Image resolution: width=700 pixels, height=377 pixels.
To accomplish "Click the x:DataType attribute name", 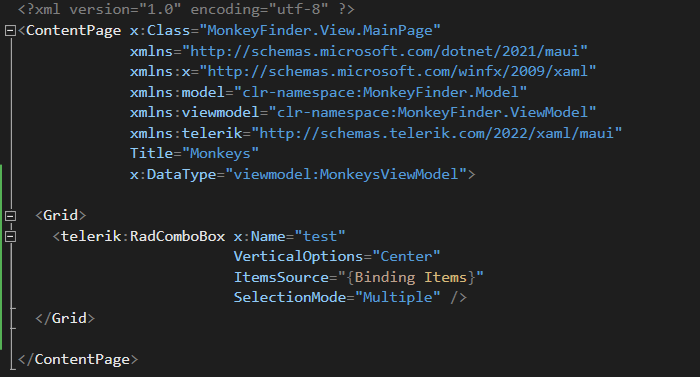I will point(173,174).
